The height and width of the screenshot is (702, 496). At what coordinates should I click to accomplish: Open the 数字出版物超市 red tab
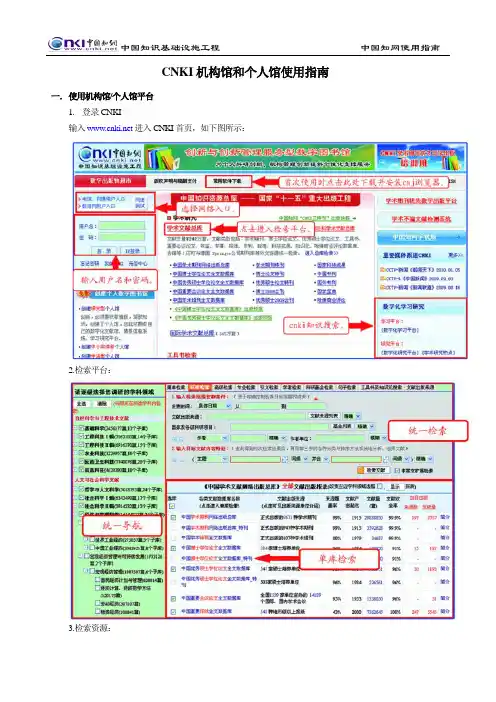(110, 181)
